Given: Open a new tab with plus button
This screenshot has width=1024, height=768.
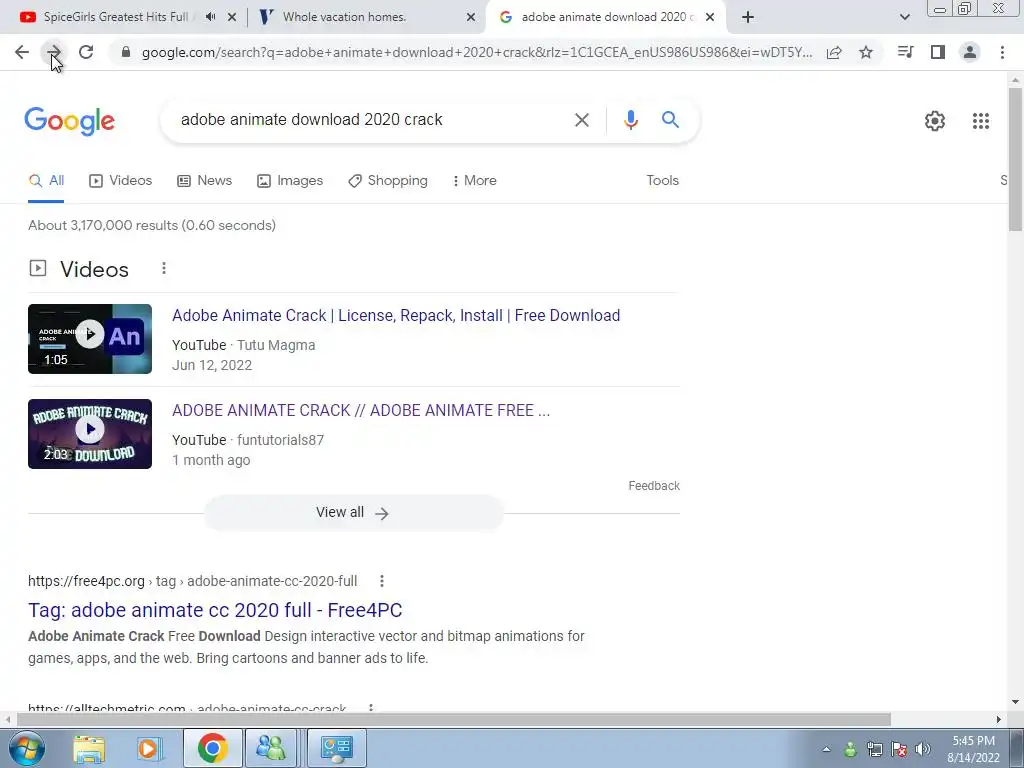Looking at the screenshot, I should [748, 17].
